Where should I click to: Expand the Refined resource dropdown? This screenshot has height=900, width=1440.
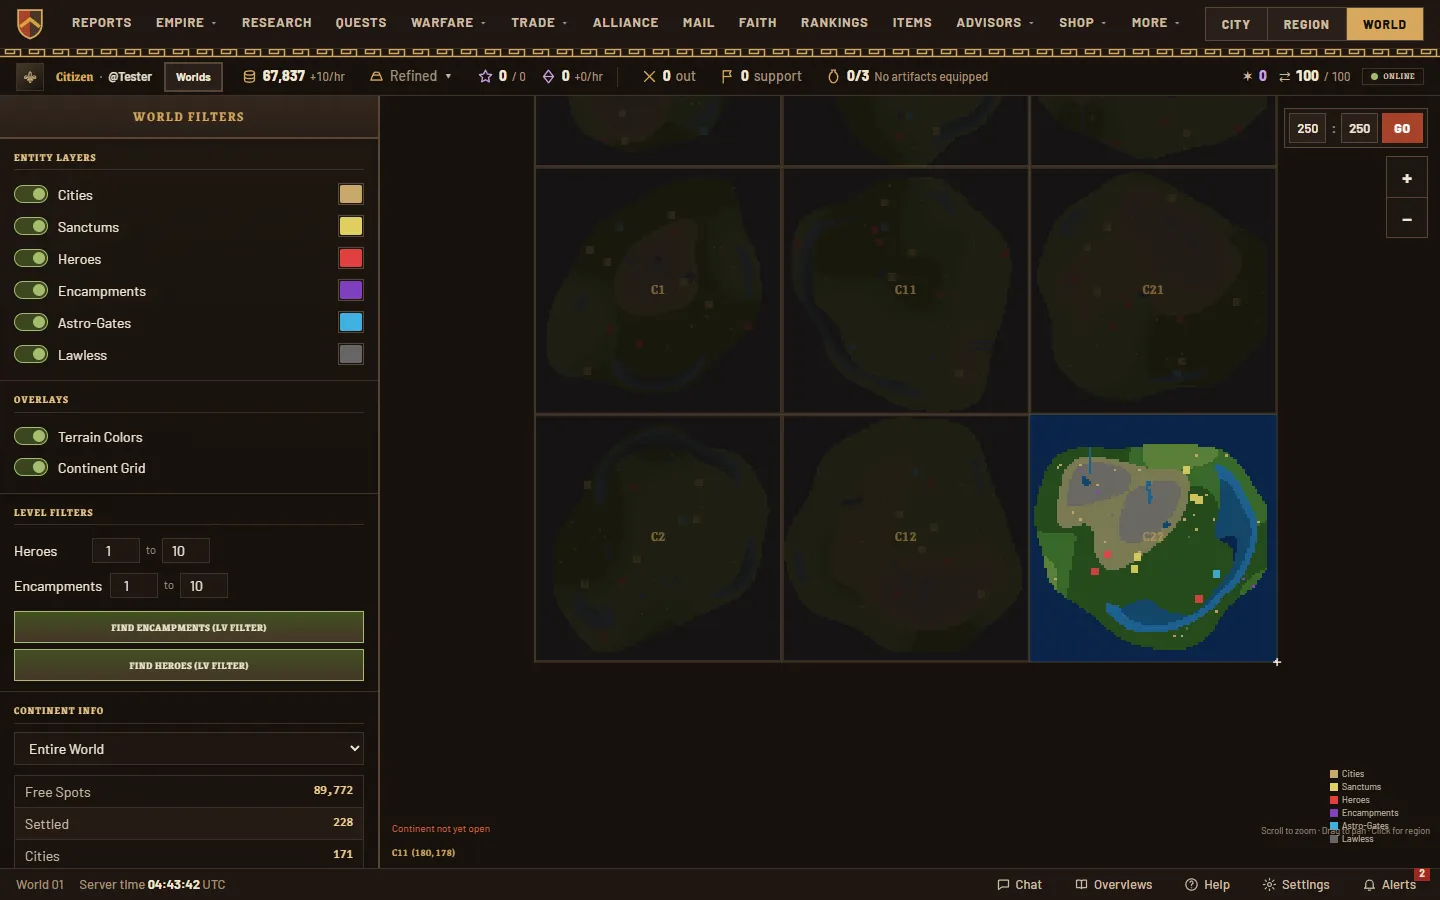point(411,76)
